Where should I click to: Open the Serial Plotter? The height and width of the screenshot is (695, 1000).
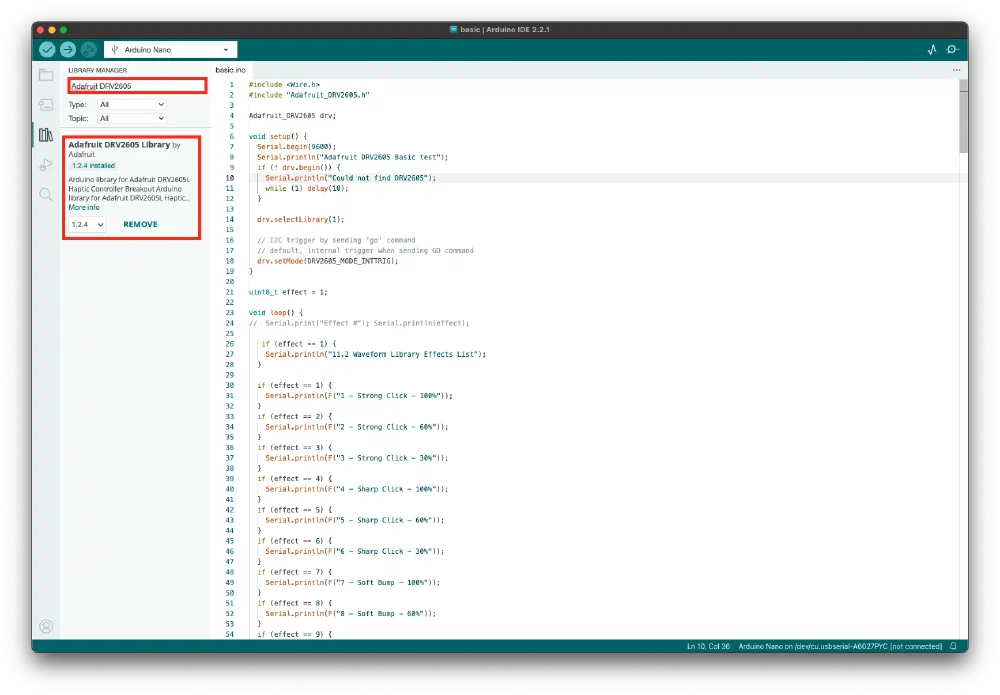pyautogui.click(x=932, y=49)
